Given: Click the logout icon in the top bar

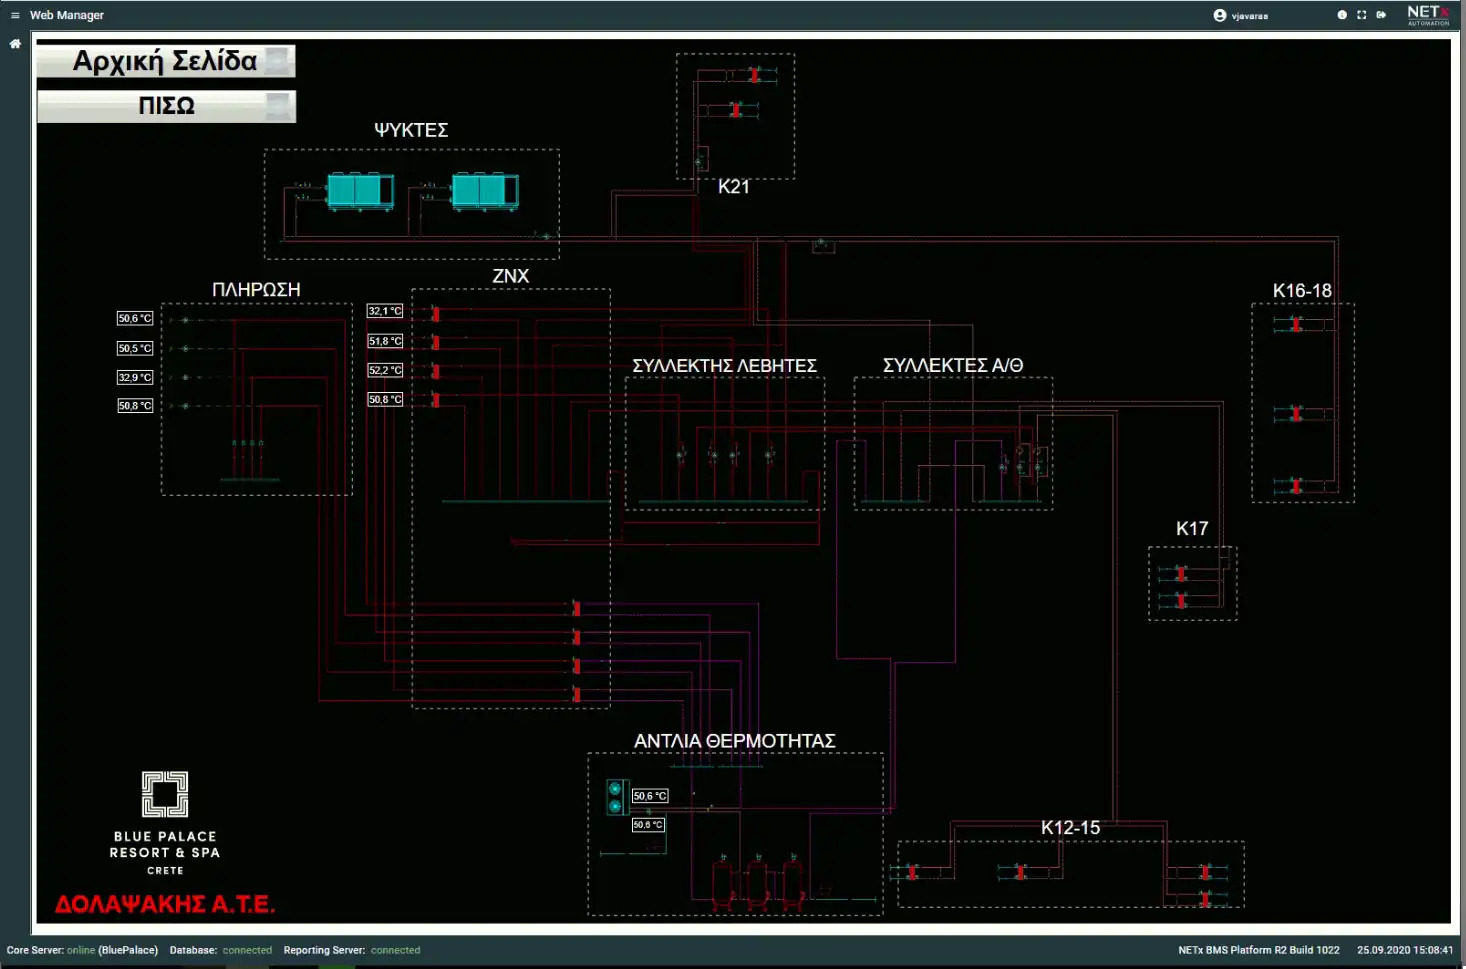Looking at the screenshot, I should pos(1381,15).
